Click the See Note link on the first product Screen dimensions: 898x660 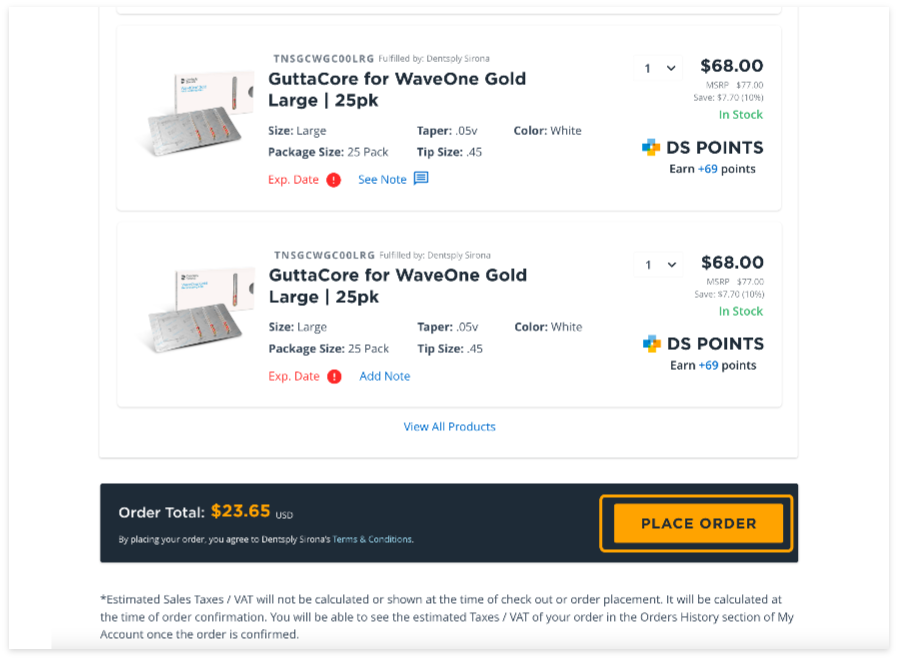click(x=382, y=180)
